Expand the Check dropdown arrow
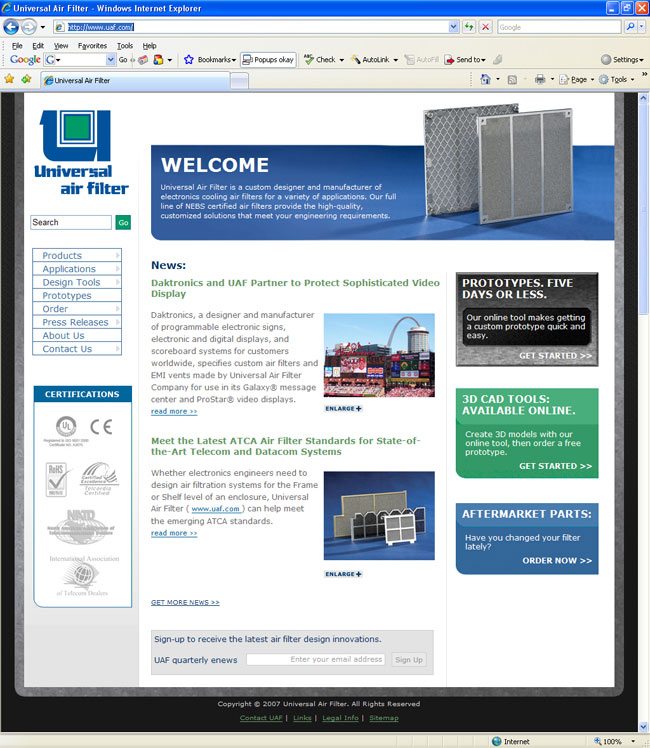 (x=341, y=60)
